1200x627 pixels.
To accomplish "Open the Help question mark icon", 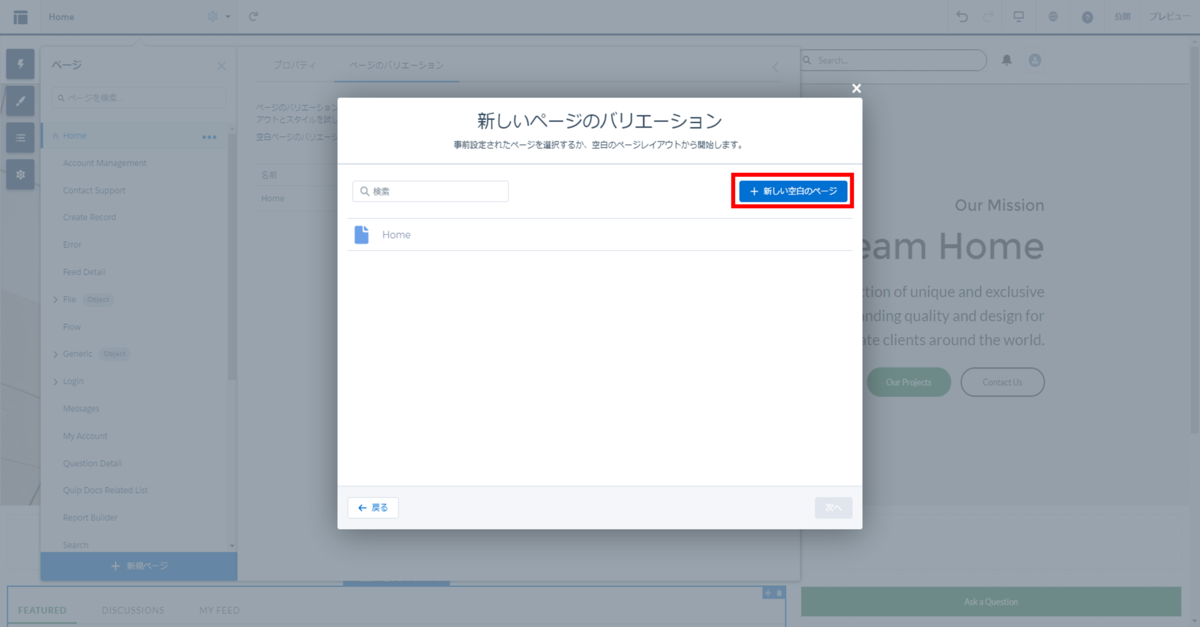I will click(x=1087, y=17).
